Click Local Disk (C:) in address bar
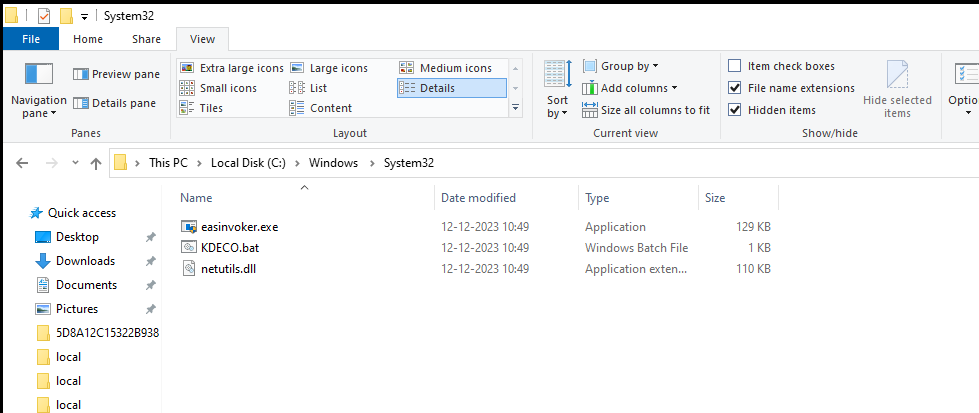This screenshot has height=413, width=979. (x=248, y=163)
